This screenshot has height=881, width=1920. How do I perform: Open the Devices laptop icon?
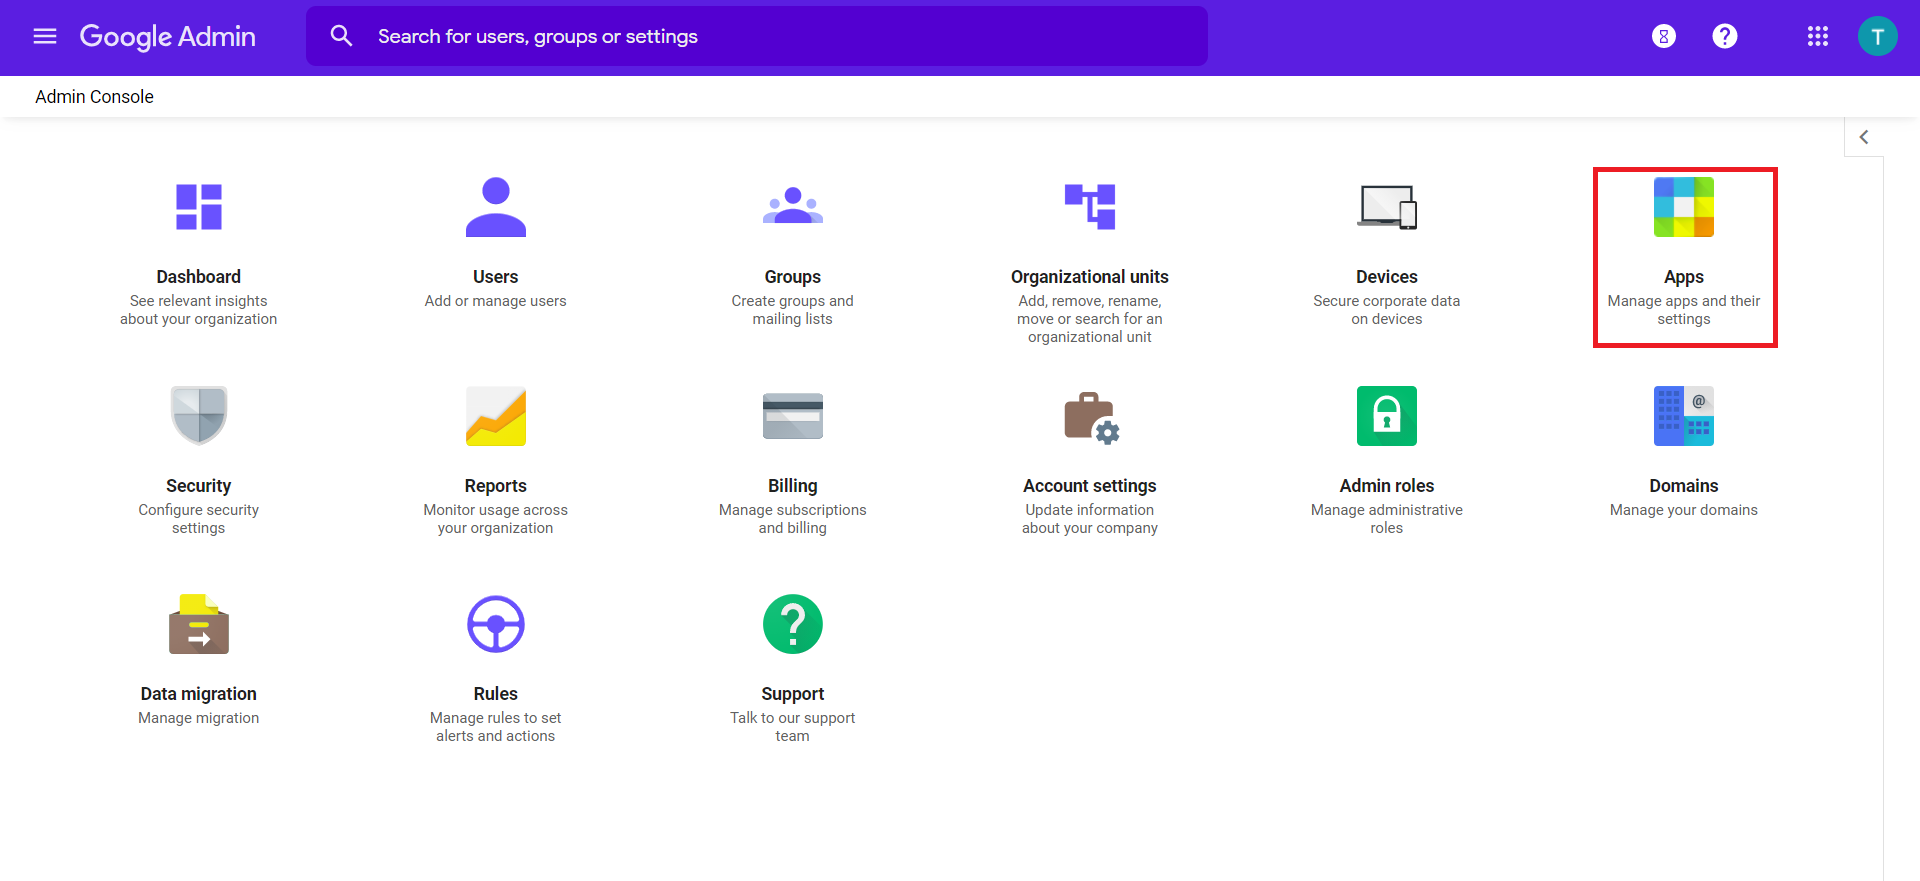click(1387, 207)
